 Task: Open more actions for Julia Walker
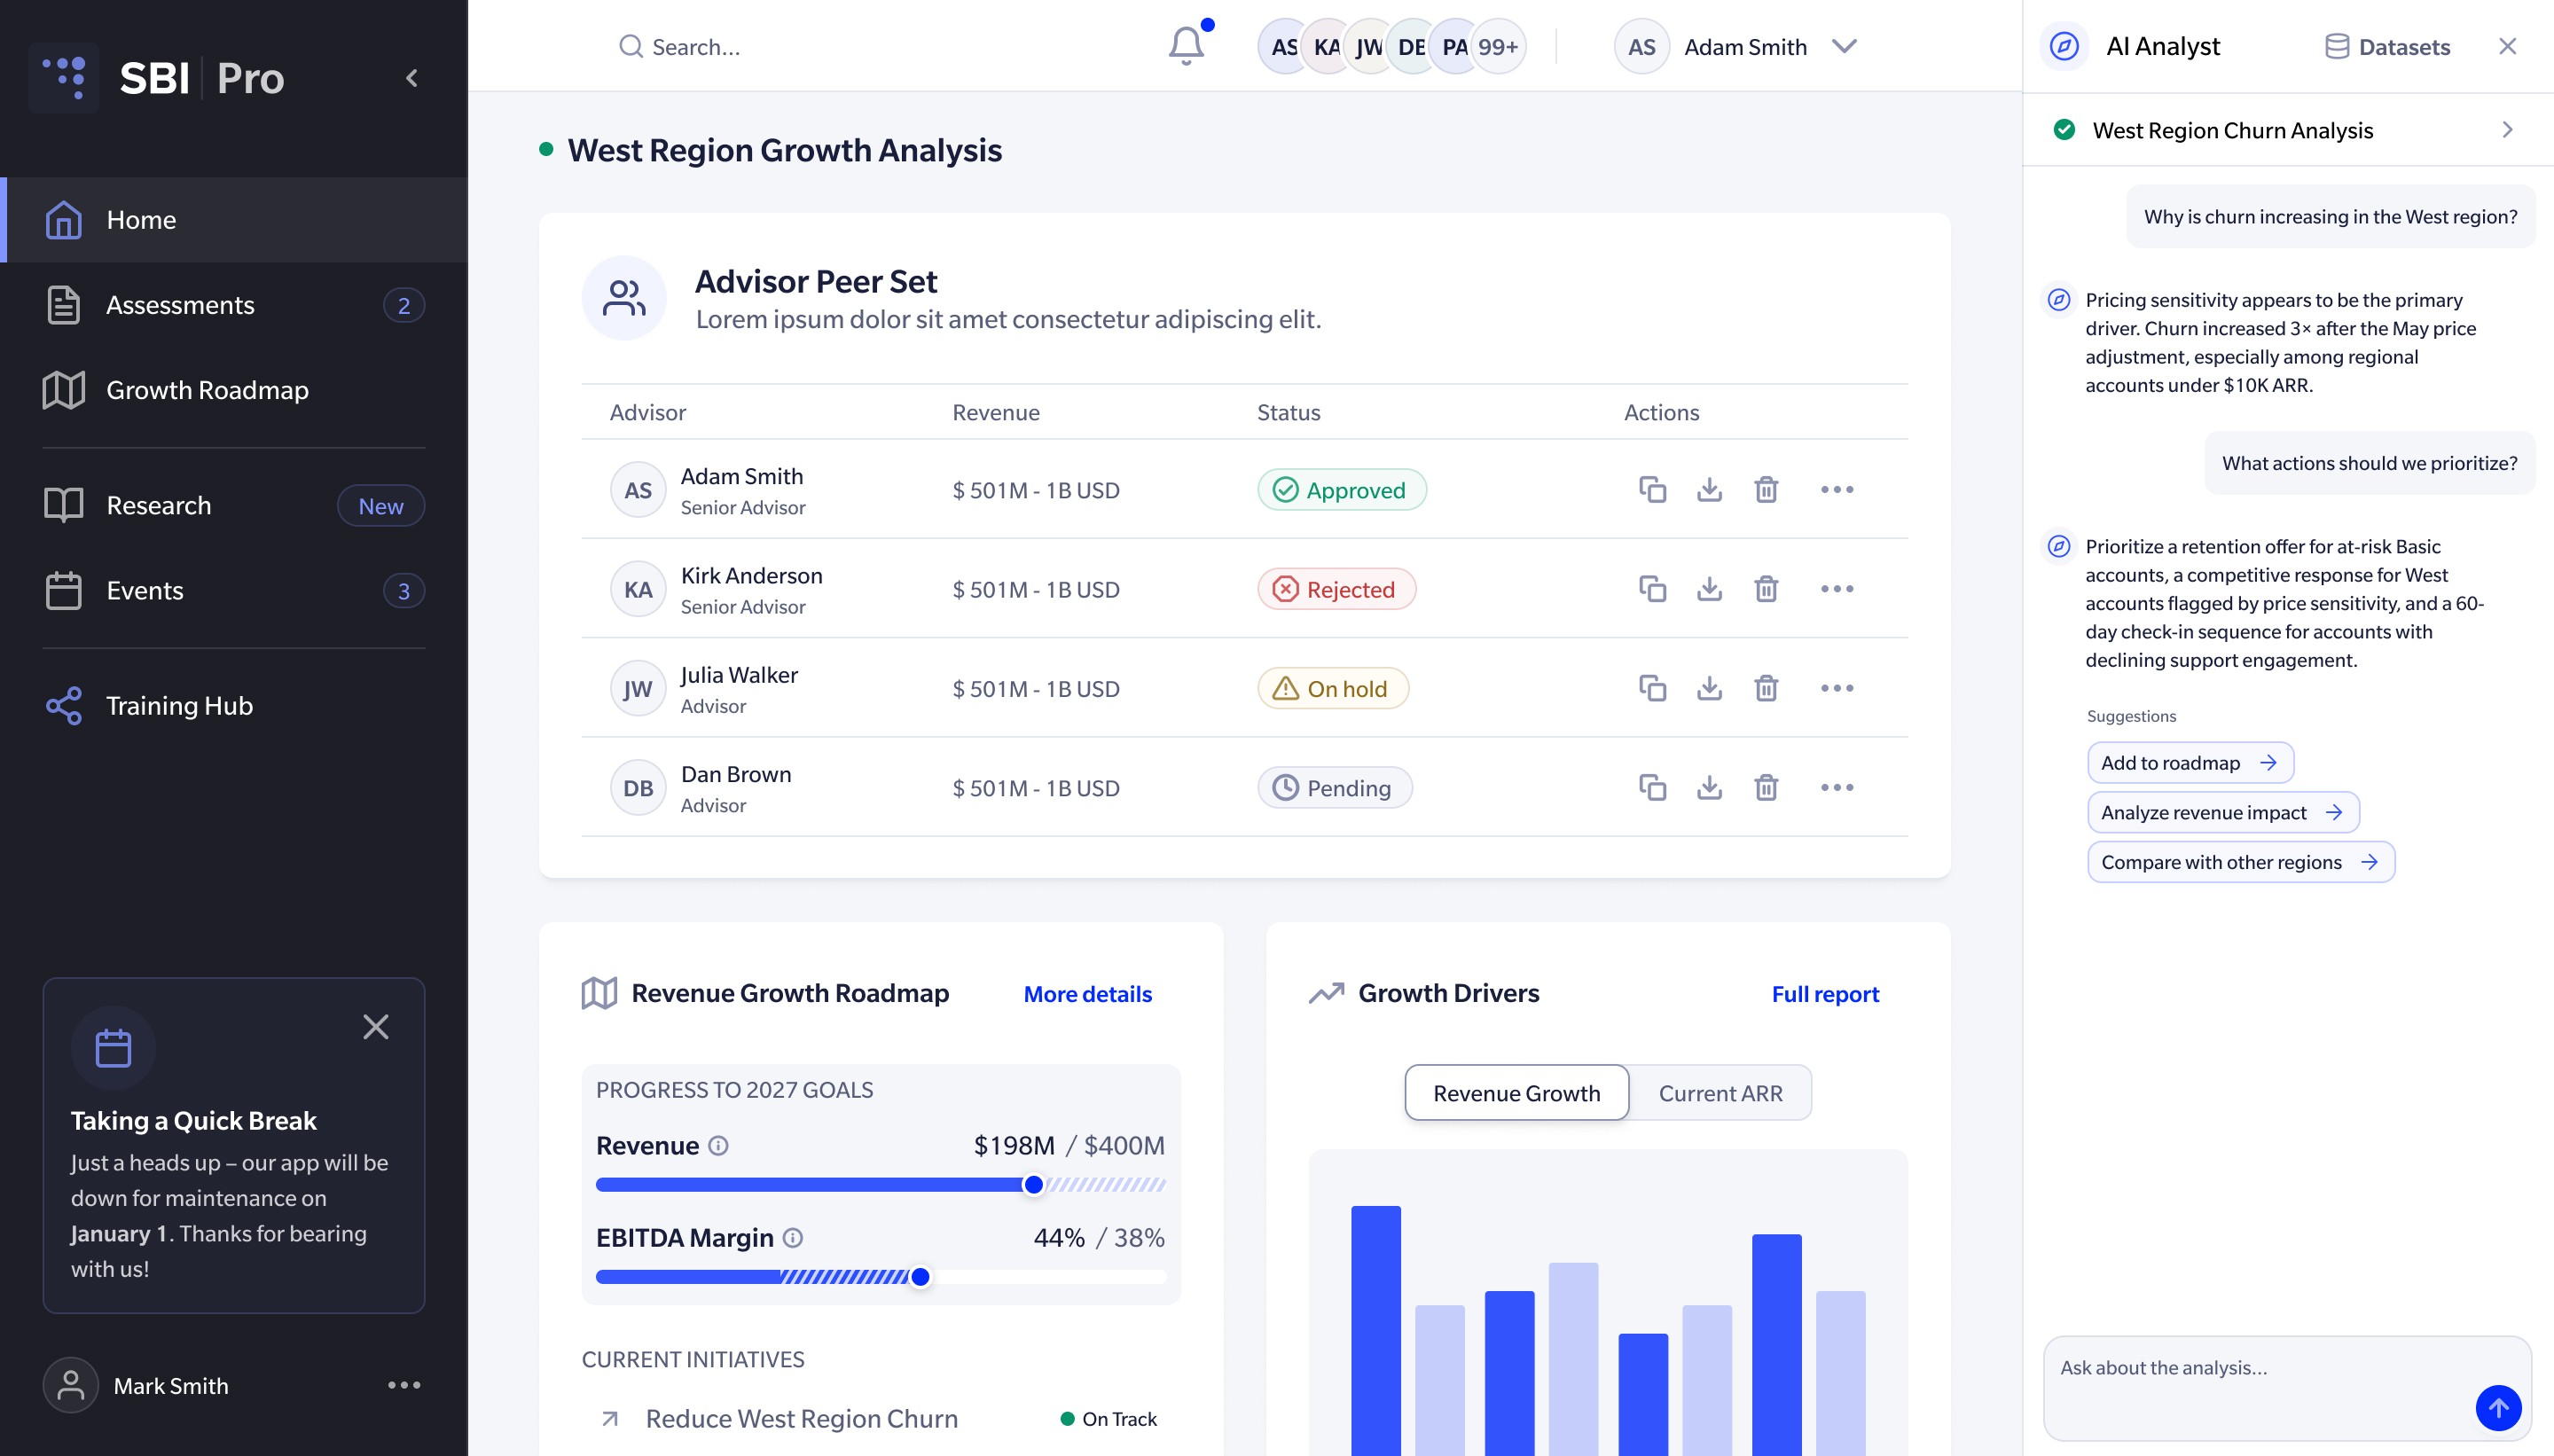click(1837, 688)
